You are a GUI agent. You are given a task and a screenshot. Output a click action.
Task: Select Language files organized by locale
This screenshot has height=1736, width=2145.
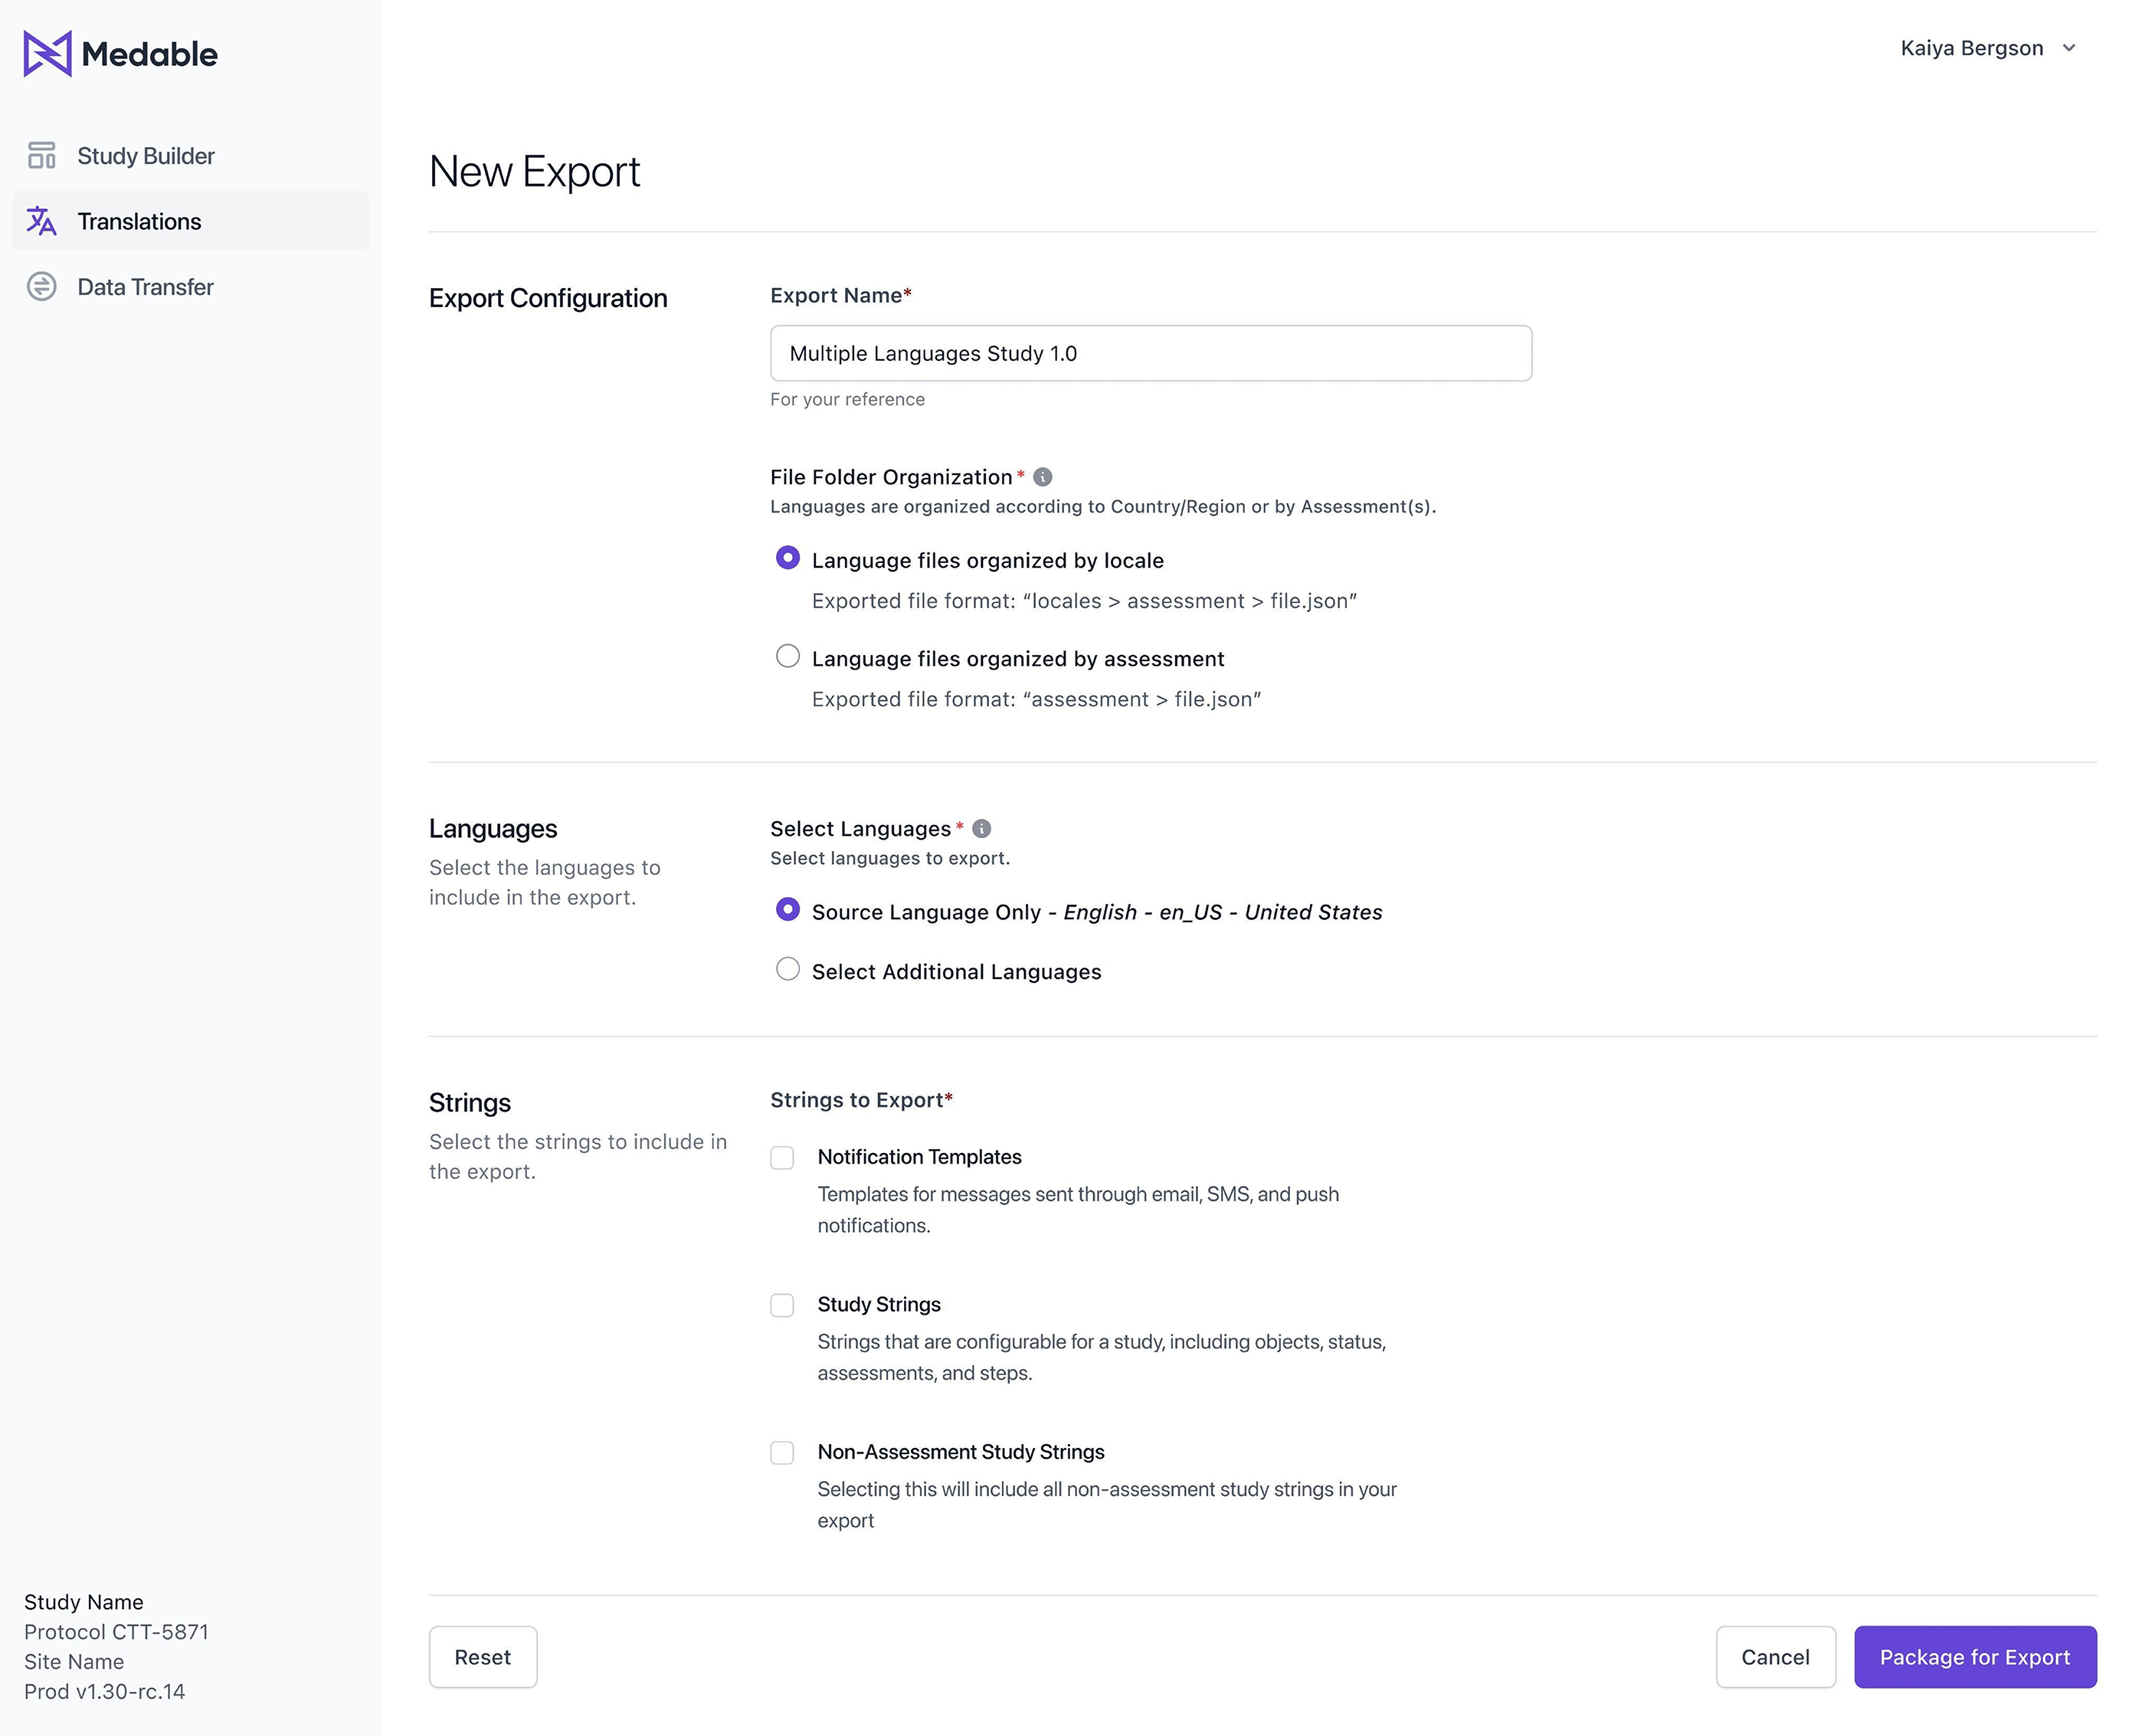(787, 558)
